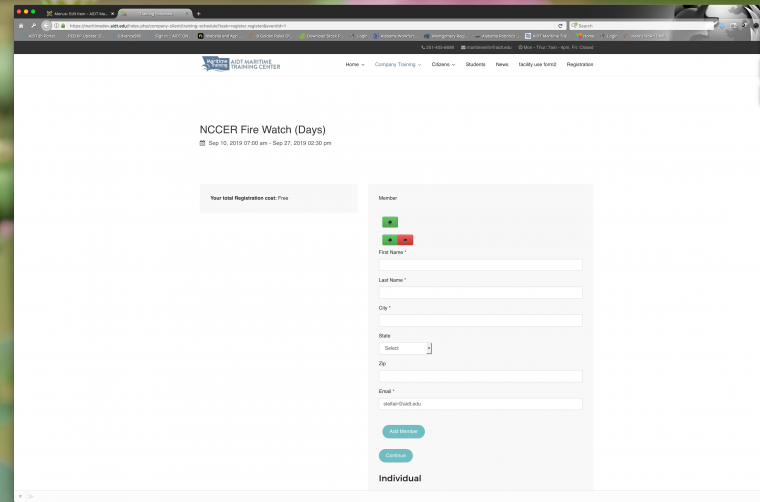Image resolution: width=760 pixels, height=502 pixels.
Task: Expand the Citizens navigation menu
Action: (443, 64)
